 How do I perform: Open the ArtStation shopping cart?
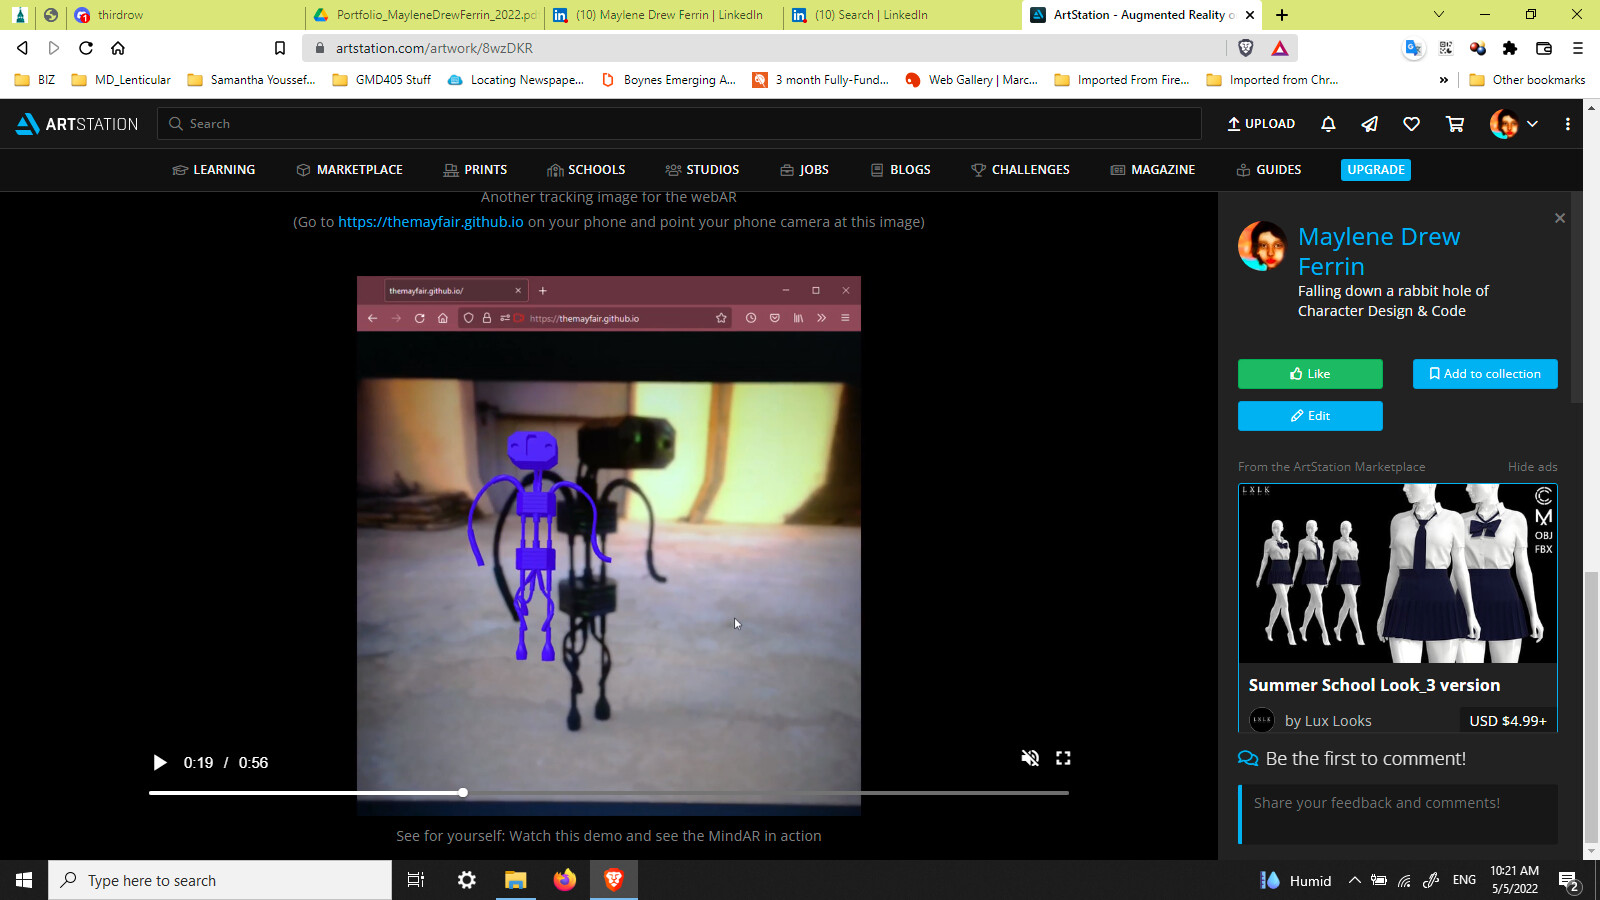1454,123
